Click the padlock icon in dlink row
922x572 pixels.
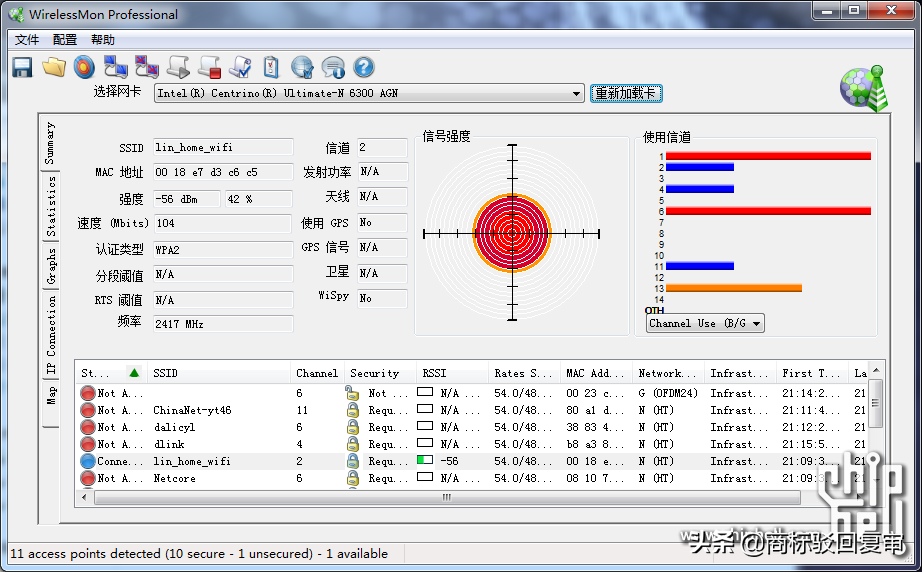tap(352, 444)
